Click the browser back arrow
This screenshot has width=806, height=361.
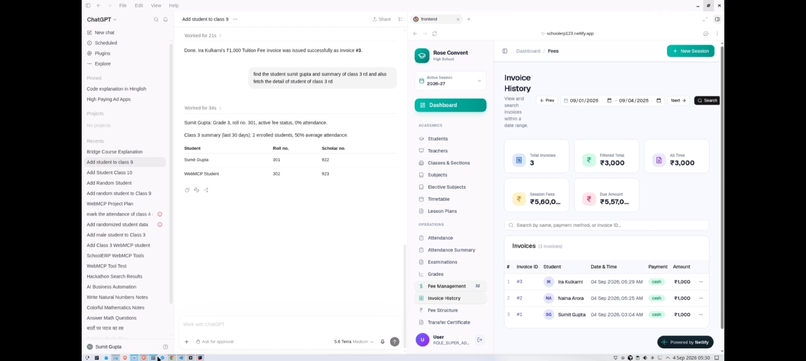pos(415,33)
